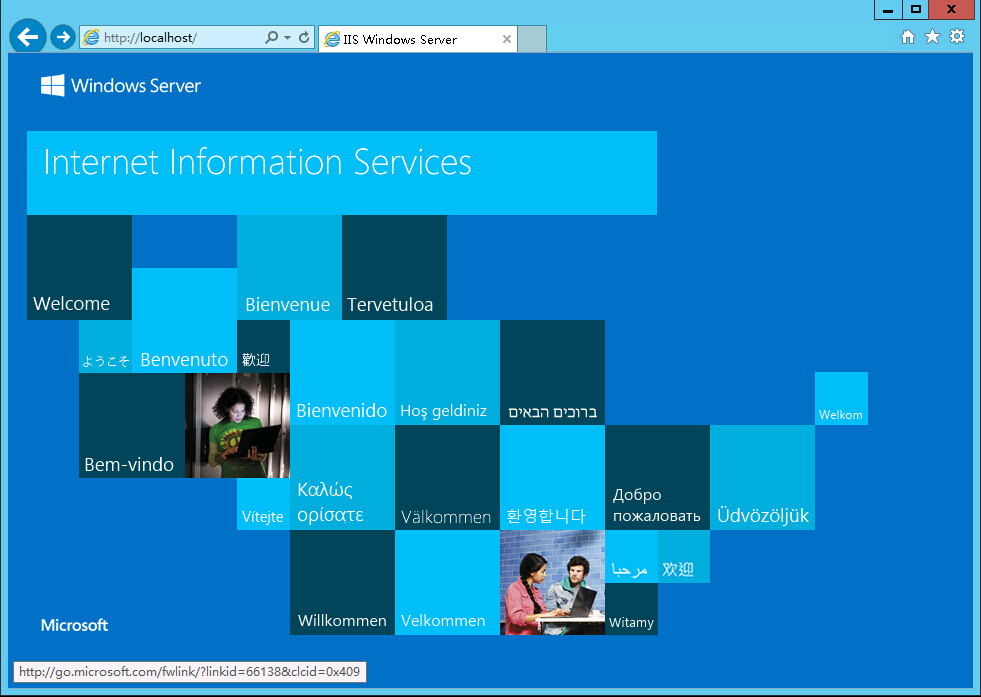Click the Welkom tile
Viewport: 981px width, 697px height.
click(841, 399)
